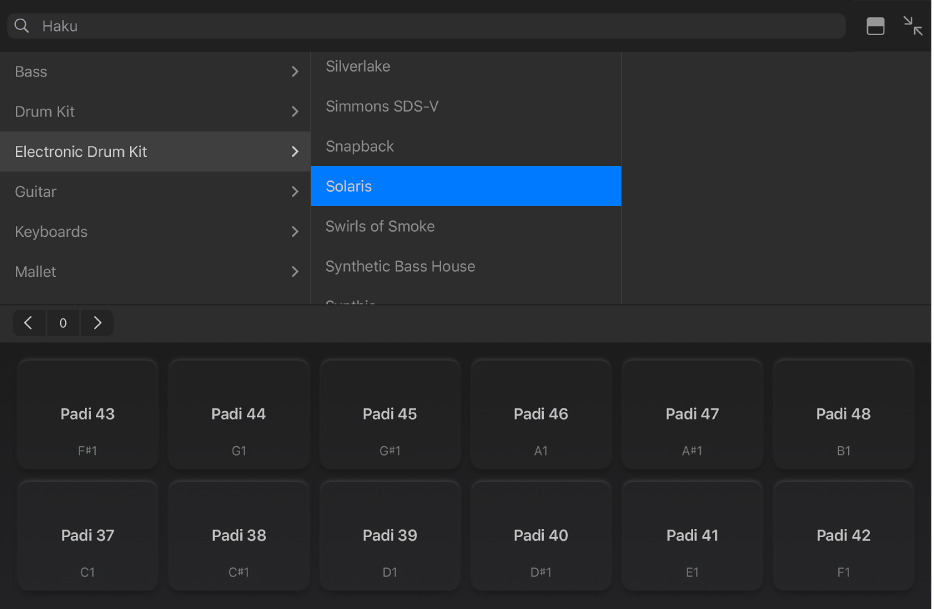Image resolution: width=934 pixels, height=609 pixels.
Task: Trigger Padi 43 drum pad
Action: [88, 414]
